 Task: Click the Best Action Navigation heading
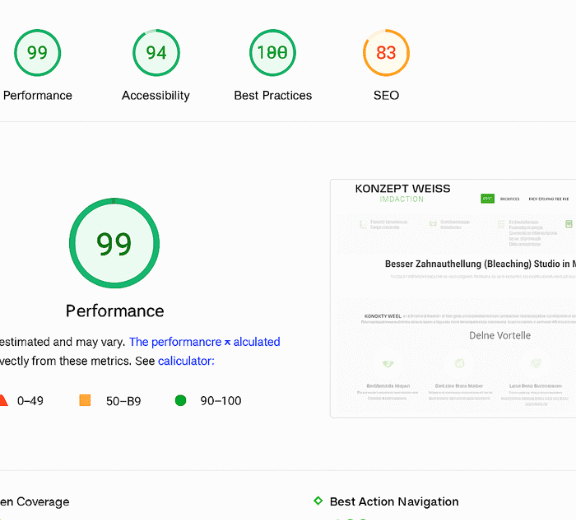click(x=394, y=502)
